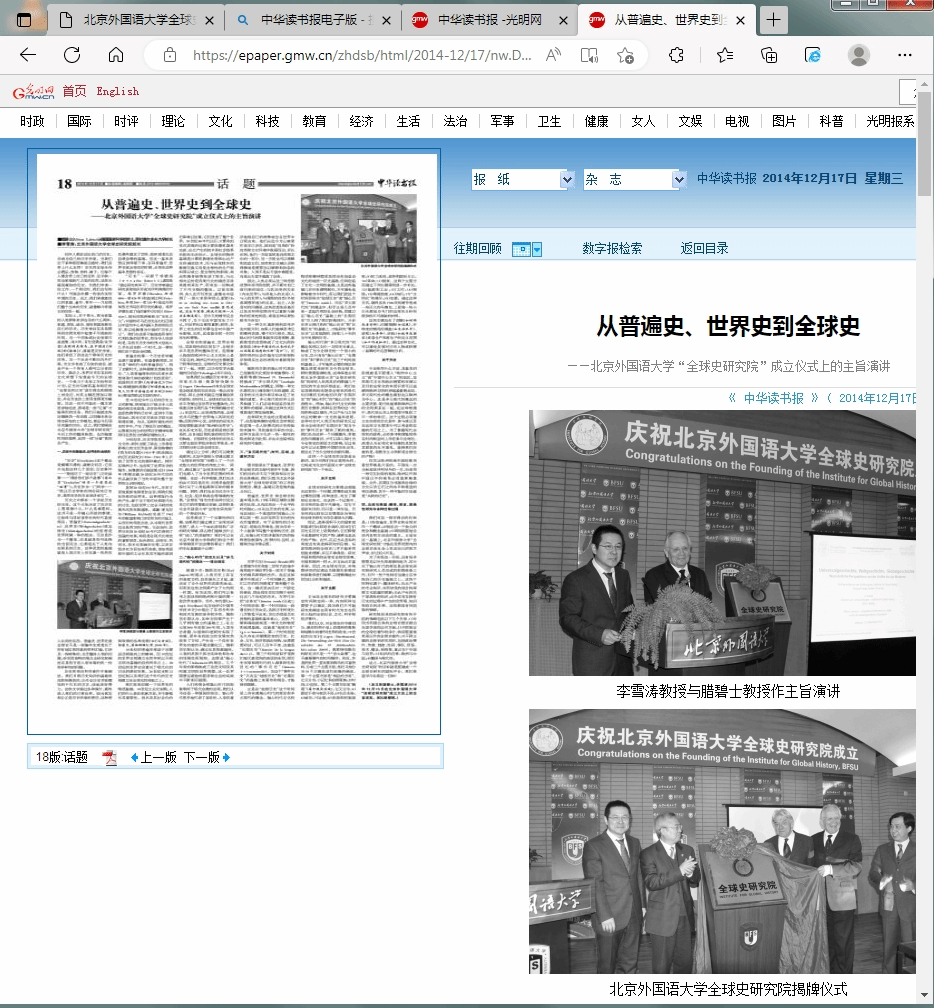
Task: Expand the 杂志 magazine dropdown
Action: point(677,180)
